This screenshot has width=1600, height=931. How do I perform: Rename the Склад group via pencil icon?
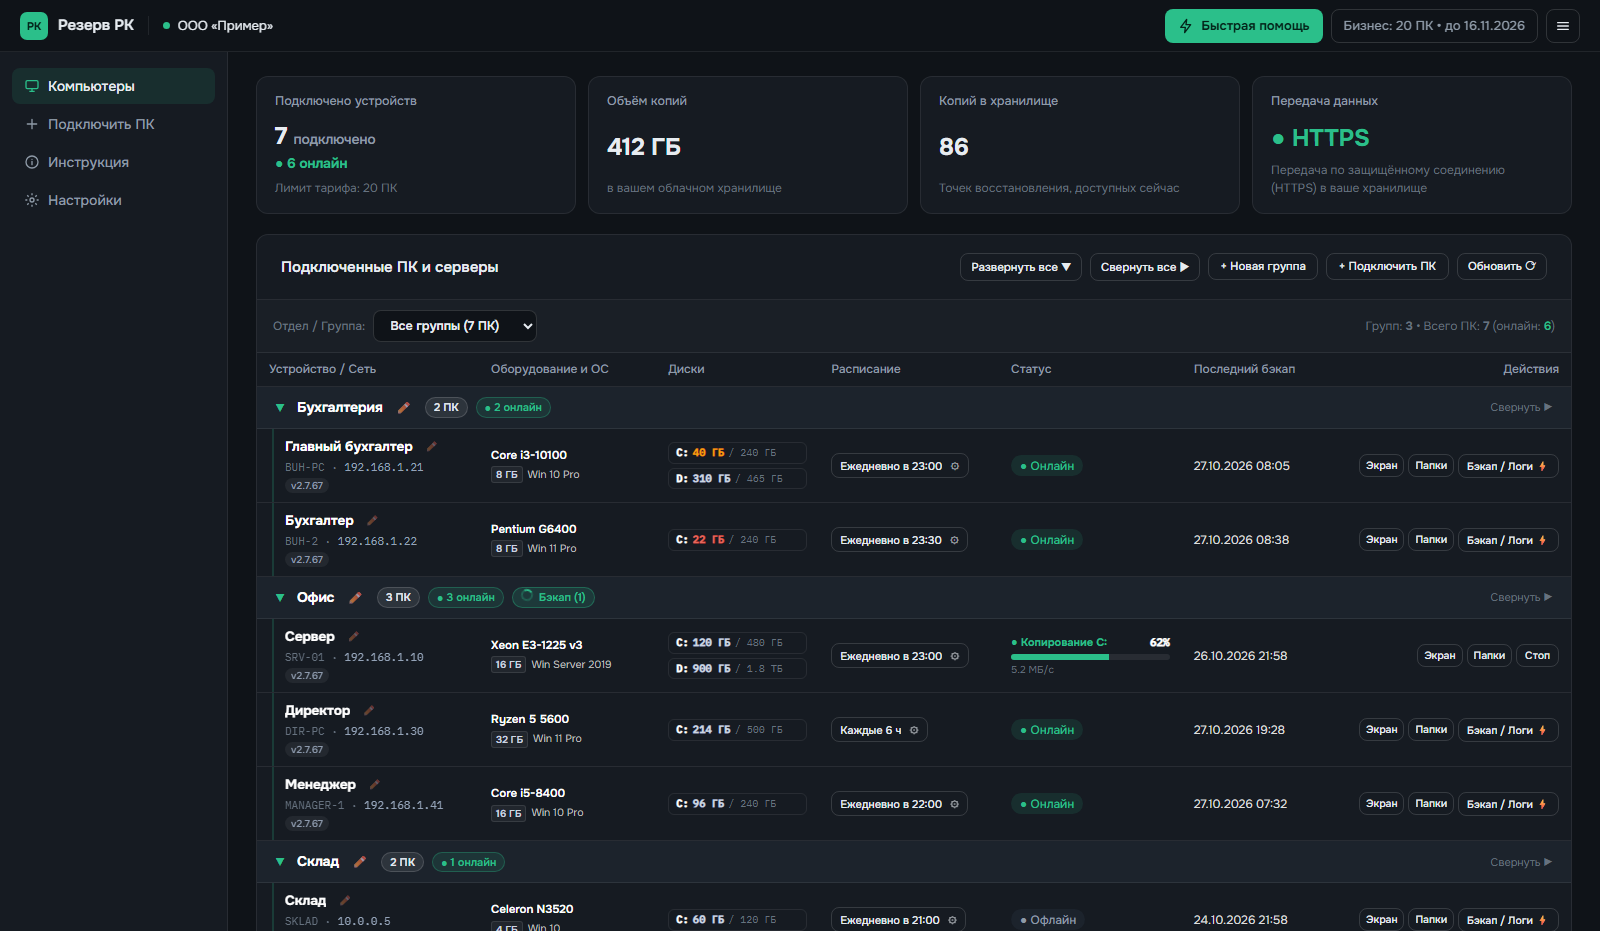[360, 862]
